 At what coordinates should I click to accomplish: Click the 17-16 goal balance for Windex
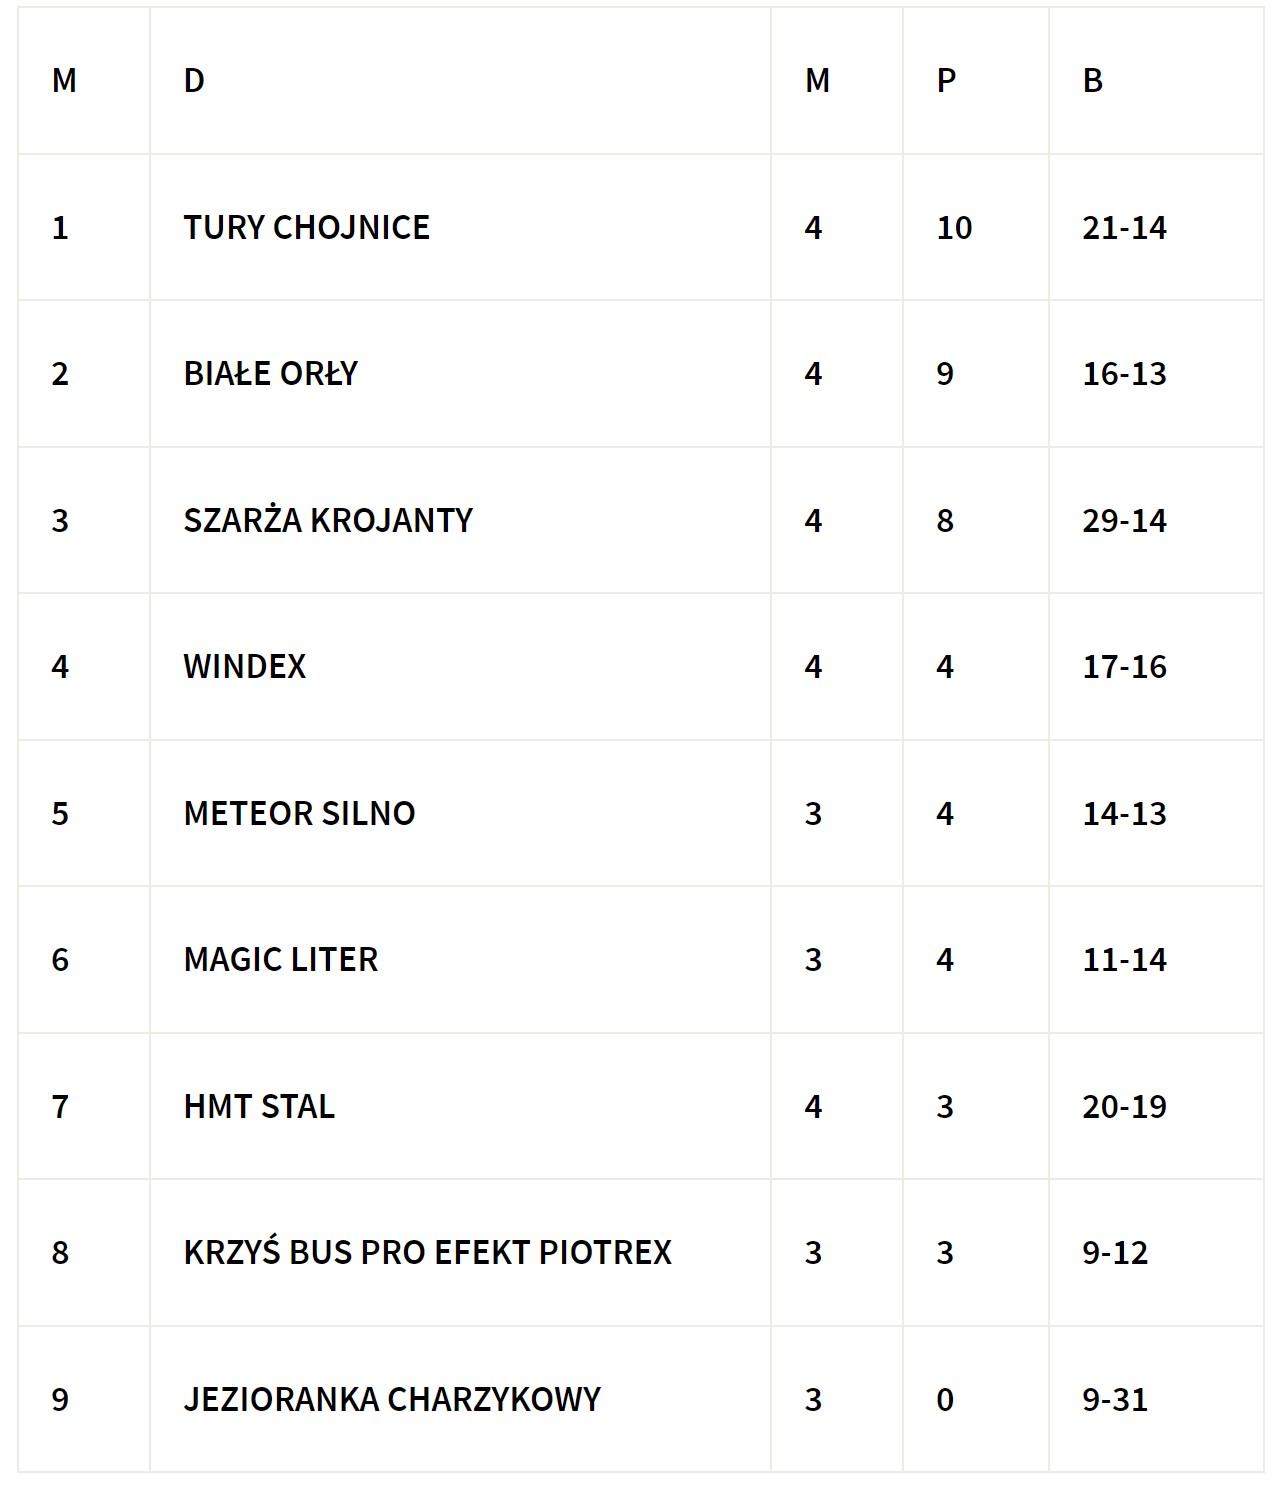[1124, 667]
